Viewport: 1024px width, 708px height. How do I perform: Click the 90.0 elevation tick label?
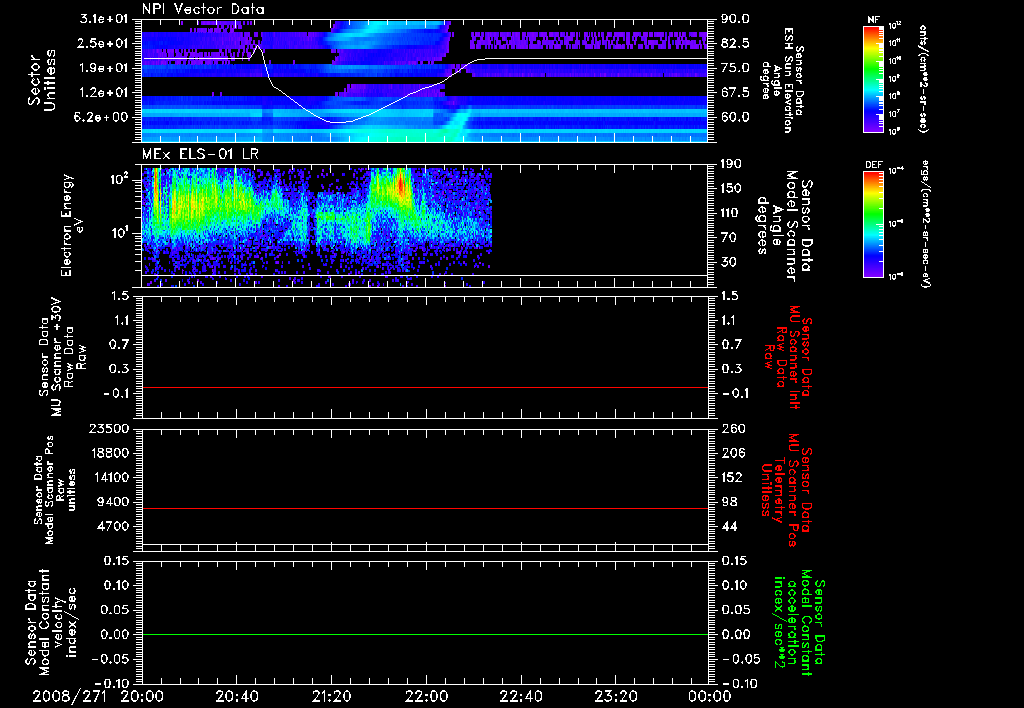[x=735, y=19]
